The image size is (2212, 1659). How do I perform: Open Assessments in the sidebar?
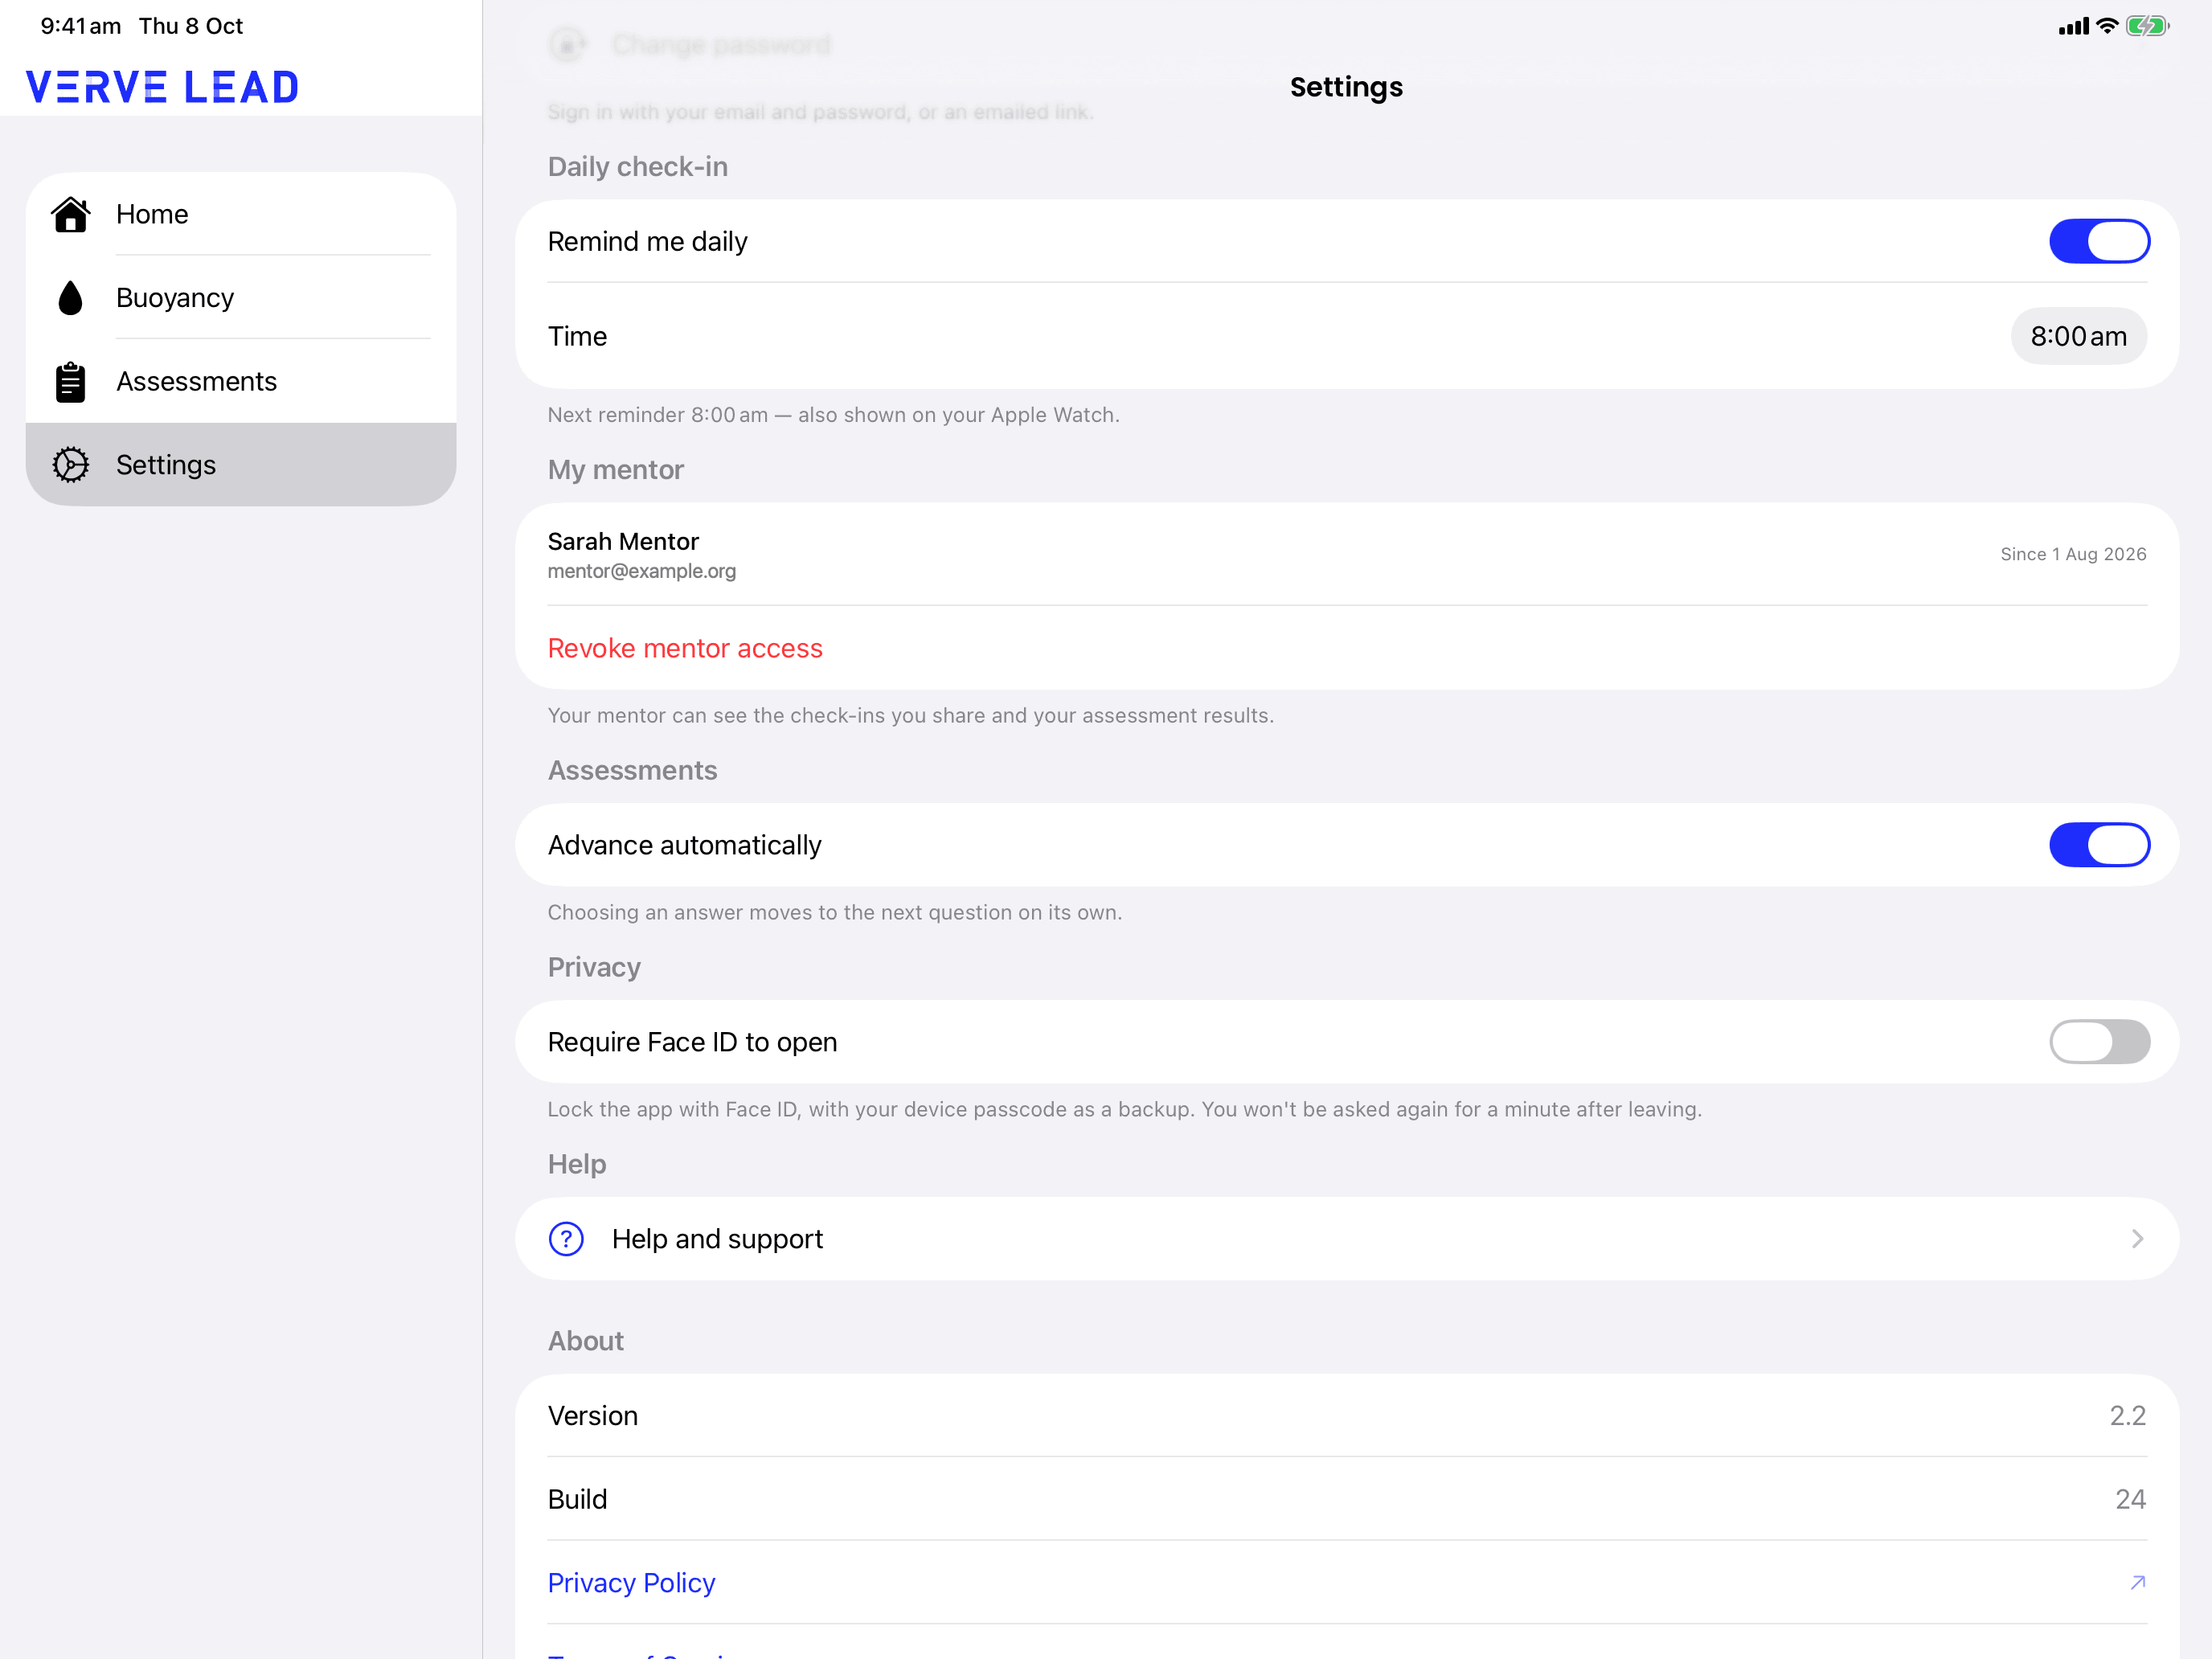tap(241, 382)
